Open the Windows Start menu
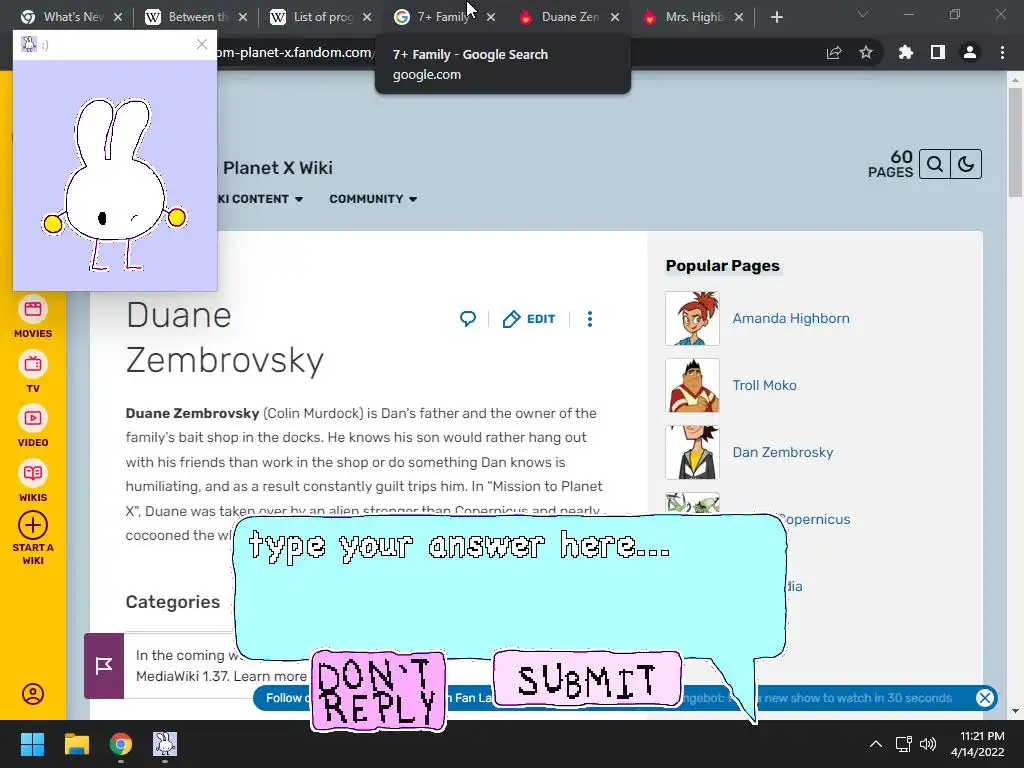 [x=32, y=744]
